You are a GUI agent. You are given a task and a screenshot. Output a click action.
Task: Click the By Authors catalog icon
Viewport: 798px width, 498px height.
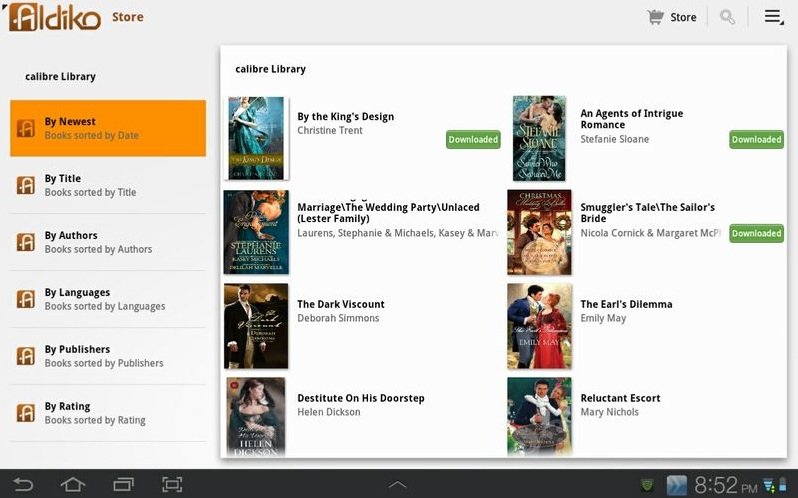tap(25, 242)
